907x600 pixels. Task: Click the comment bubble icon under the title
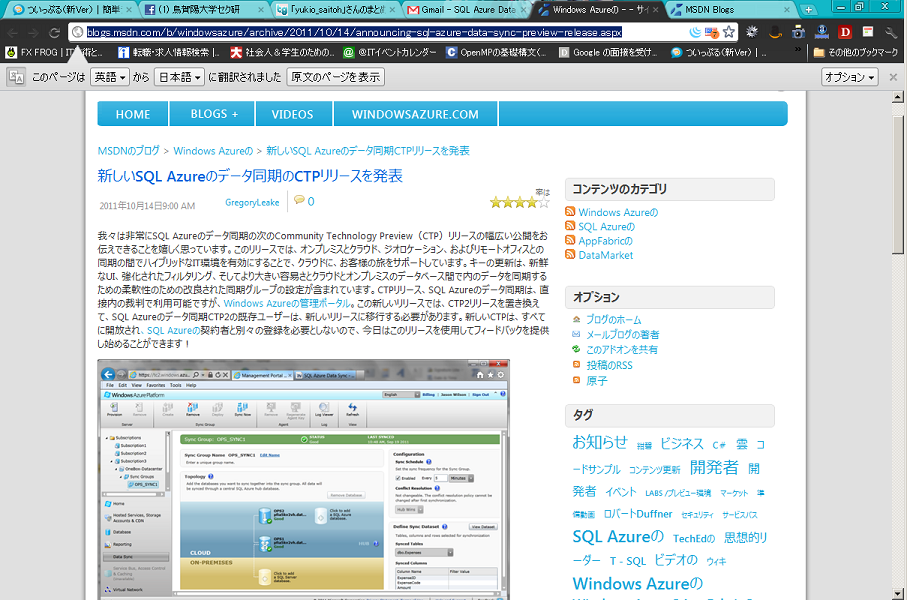[x=298, y=201]
